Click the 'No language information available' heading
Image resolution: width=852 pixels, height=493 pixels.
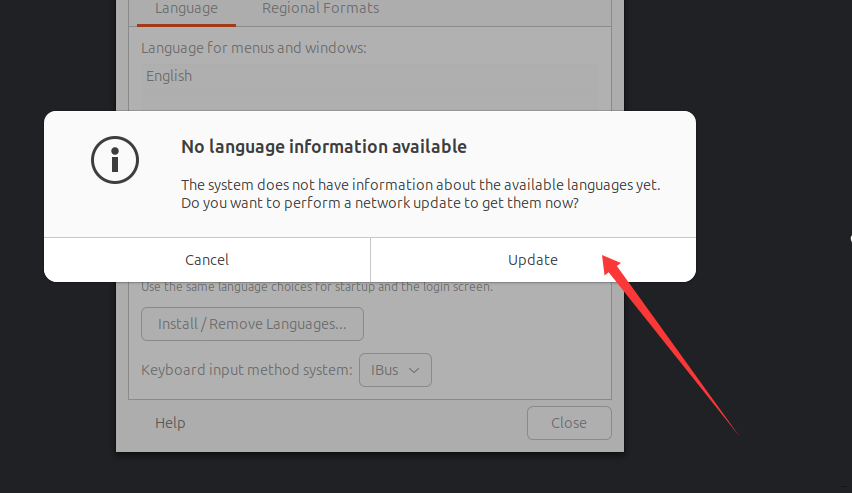pyautogui.click(x=323, y=147)
